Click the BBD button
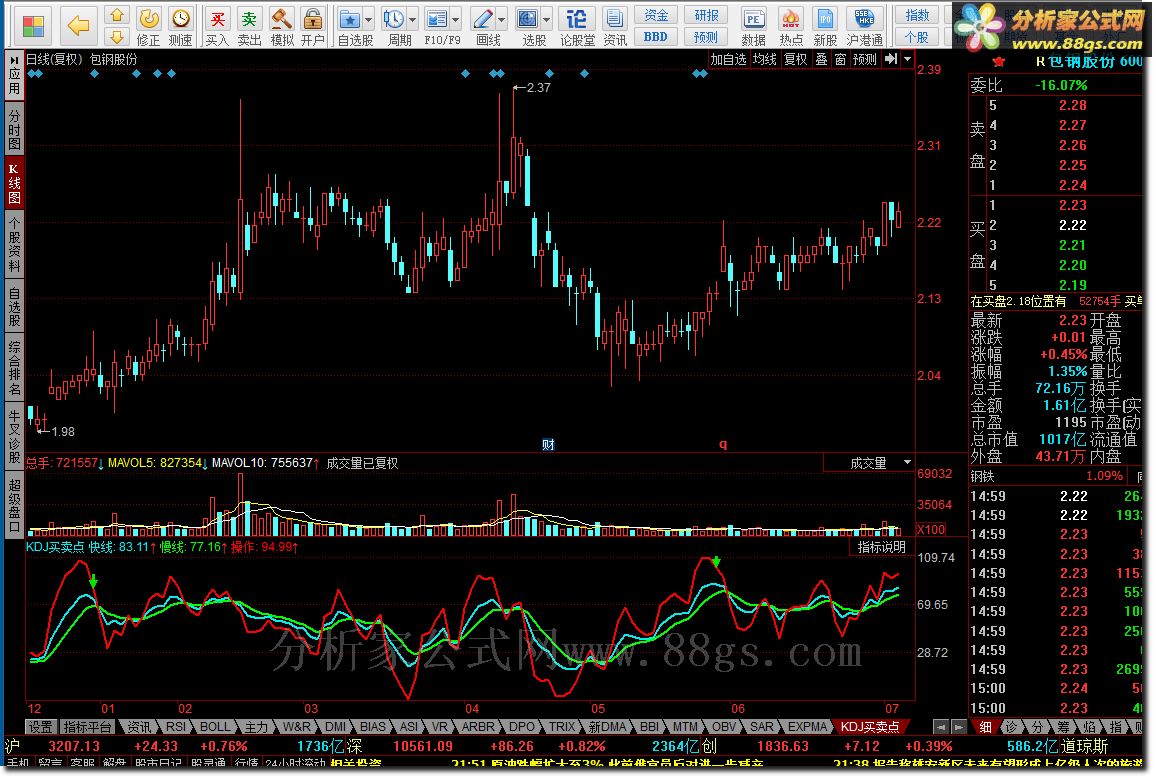The height and width of the screenshot is (777, 1154). [x=656, y=36]
